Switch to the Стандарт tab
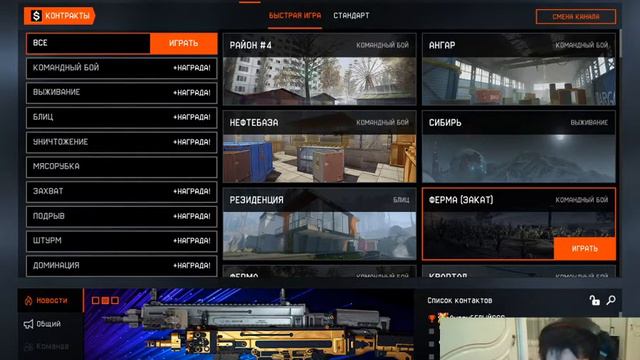 (351, 16)
